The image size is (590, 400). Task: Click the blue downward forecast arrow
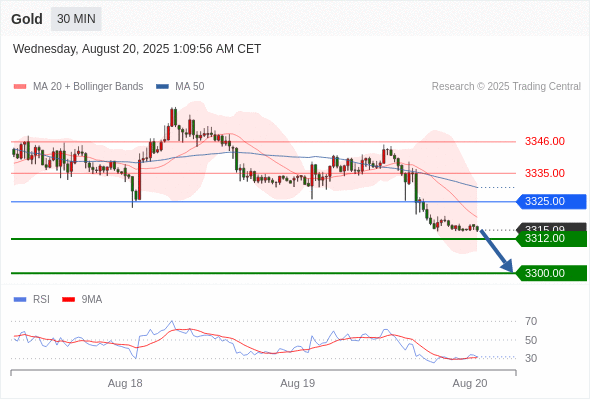(497, 251)
